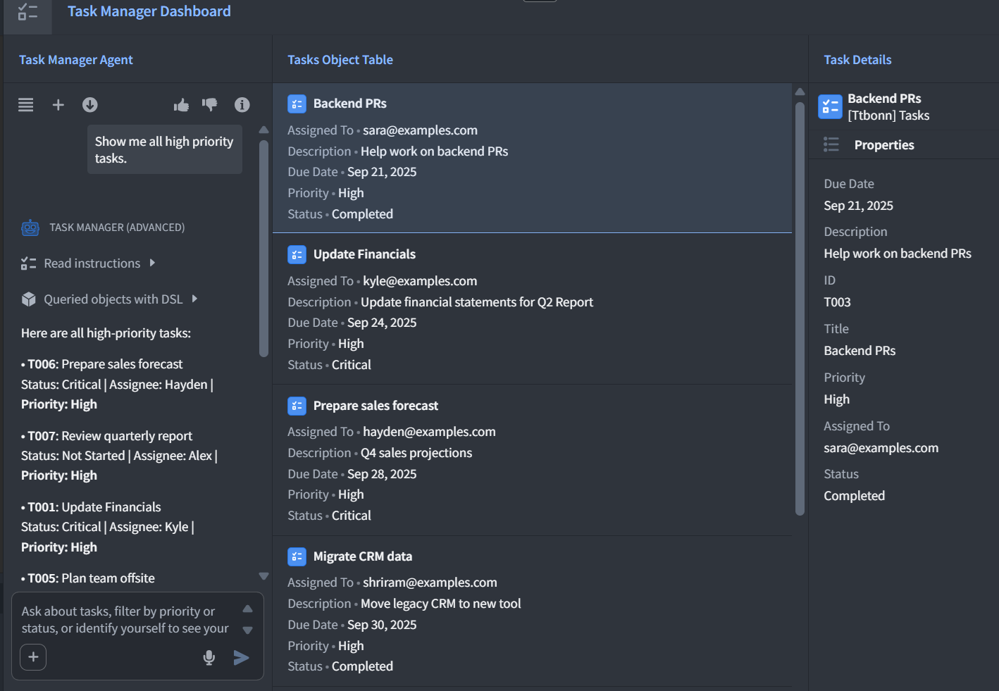Select the Task Manager Dashboard title tab
This screenshot has width=999, height=691.
point(149,11)
